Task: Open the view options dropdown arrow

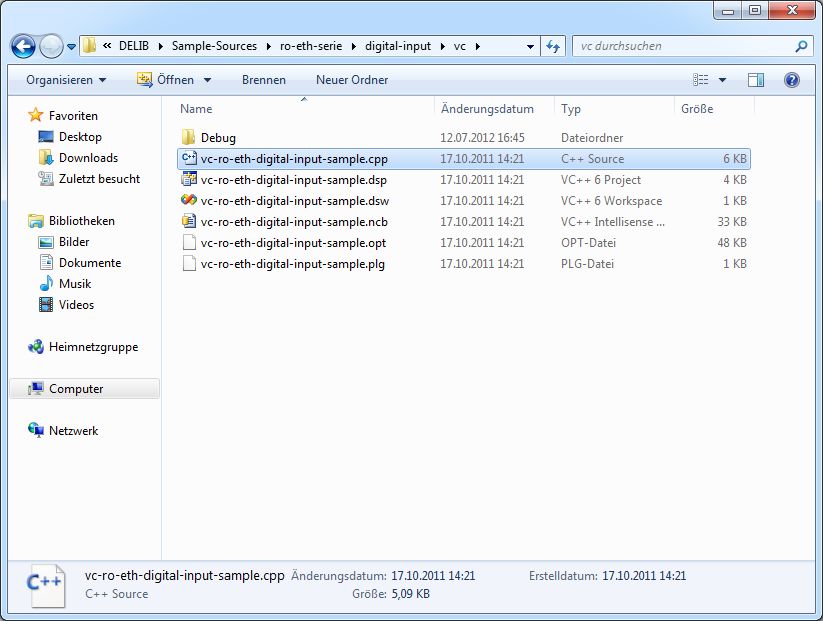Action: (723, 80)
